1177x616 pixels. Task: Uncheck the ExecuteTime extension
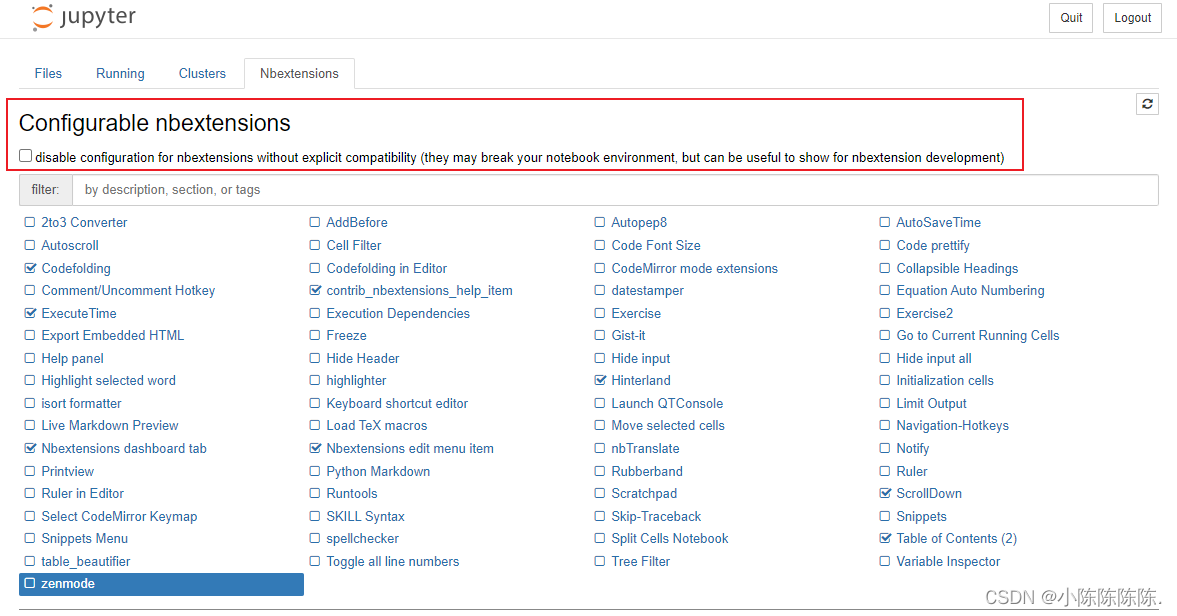30,313
